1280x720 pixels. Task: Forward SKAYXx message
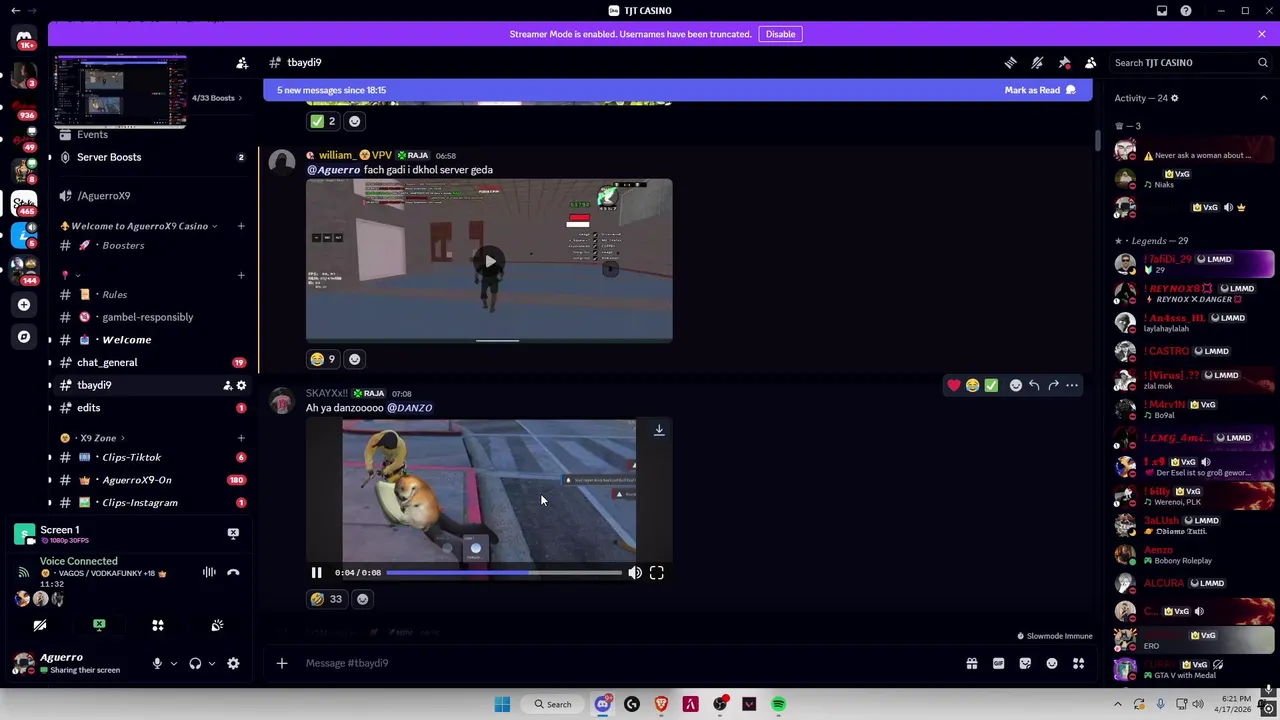click(x=1053, y=385)
